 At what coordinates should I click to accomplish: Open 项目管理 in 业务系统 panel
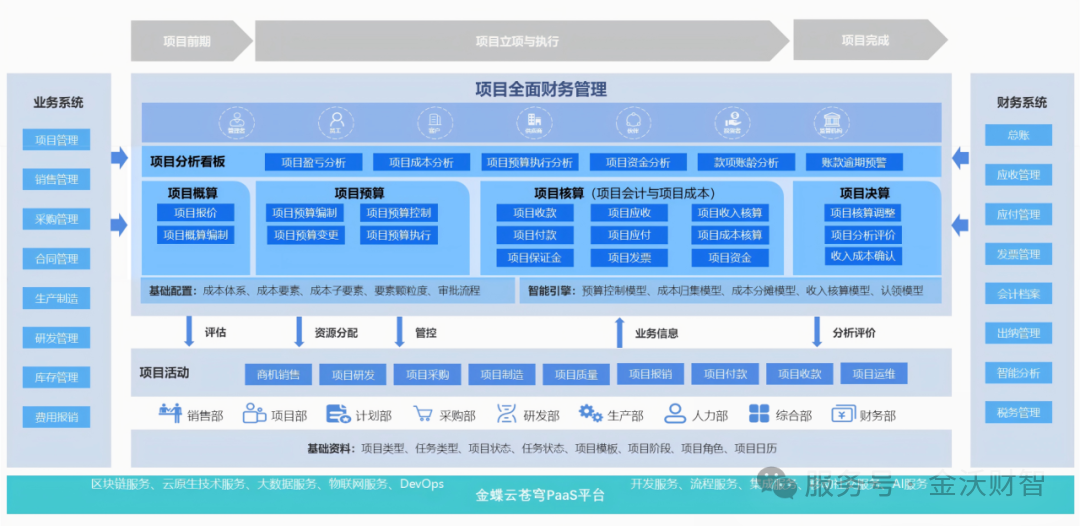point(56,140)
